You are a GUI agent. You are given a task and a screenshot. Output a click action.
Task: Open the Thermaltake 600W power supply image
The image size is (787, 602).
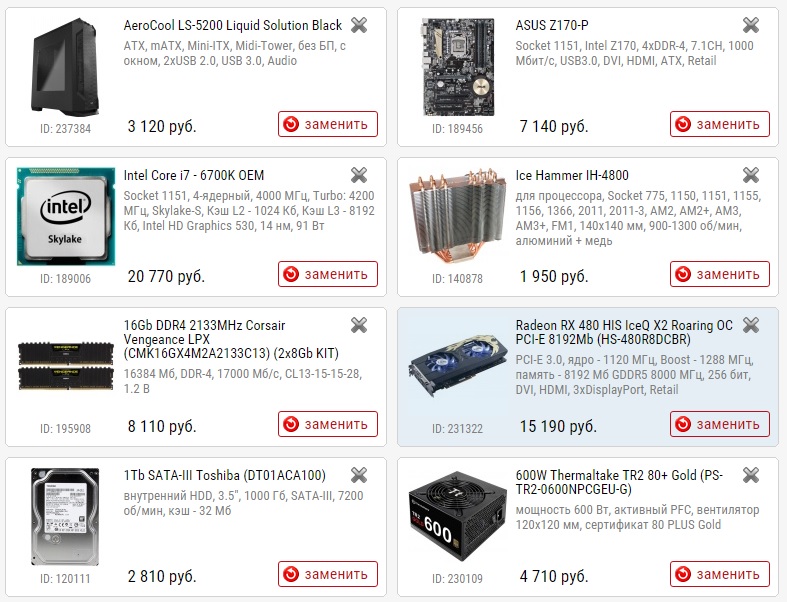coord(458,517)
